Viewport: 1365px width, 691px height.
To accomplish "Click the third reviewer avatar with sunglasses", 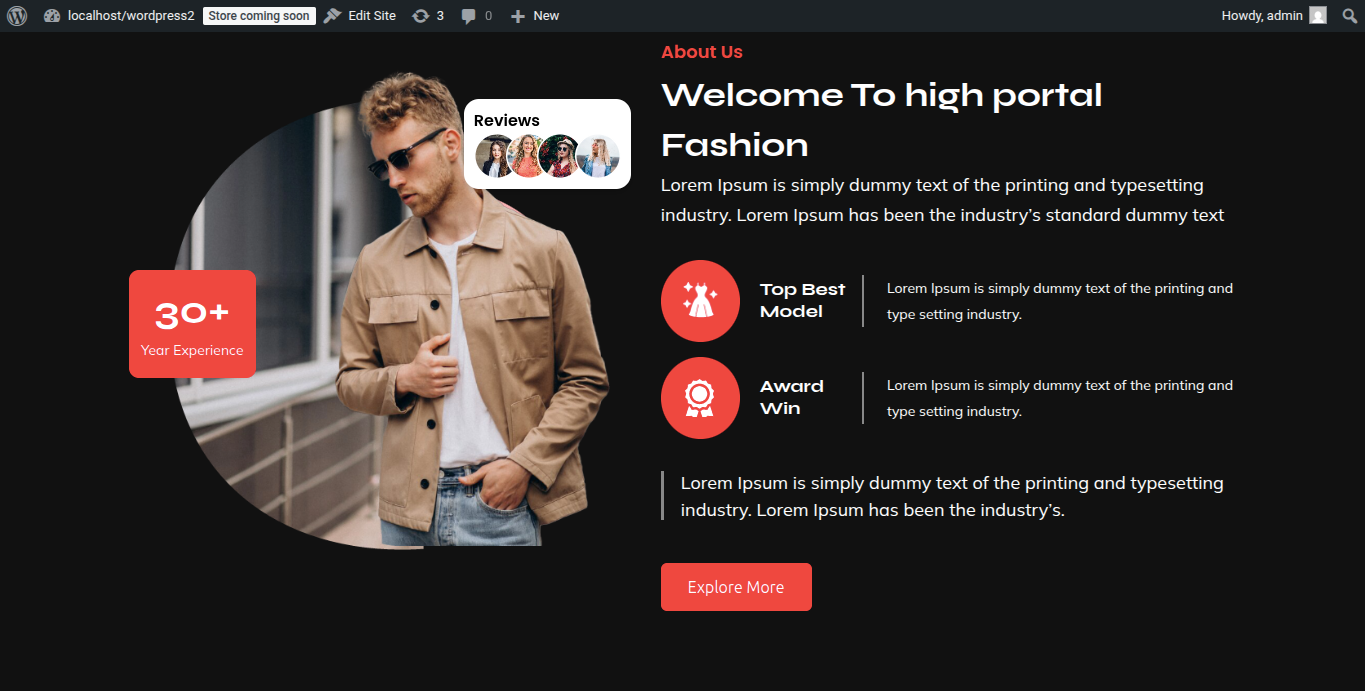I will point(559,156).
